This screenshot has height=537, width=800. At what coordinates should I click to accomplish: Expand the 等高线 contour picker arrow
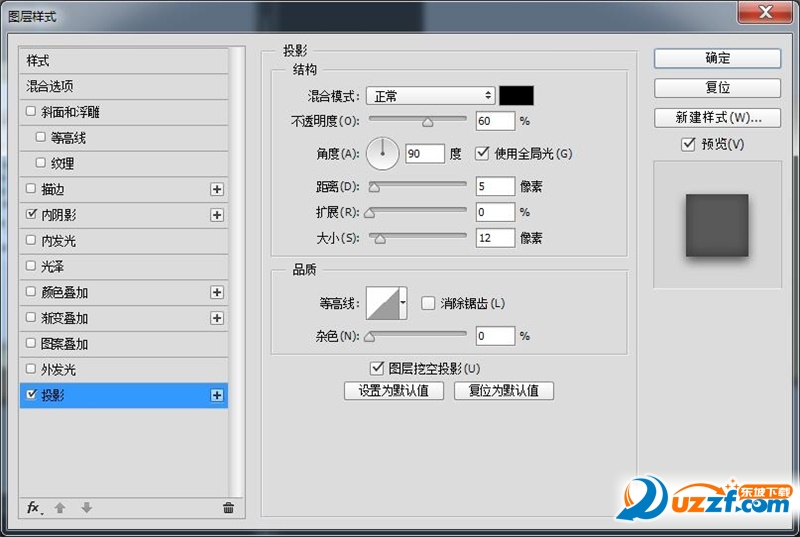pos(403,302)
